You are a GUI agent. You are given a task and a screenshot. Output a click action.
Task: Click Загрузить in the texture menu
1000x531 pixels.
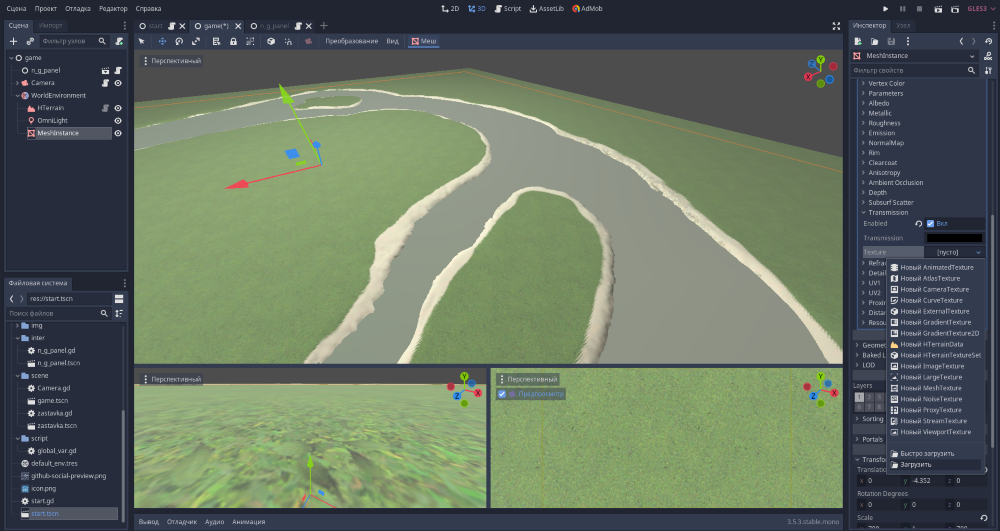coord(915,464)
